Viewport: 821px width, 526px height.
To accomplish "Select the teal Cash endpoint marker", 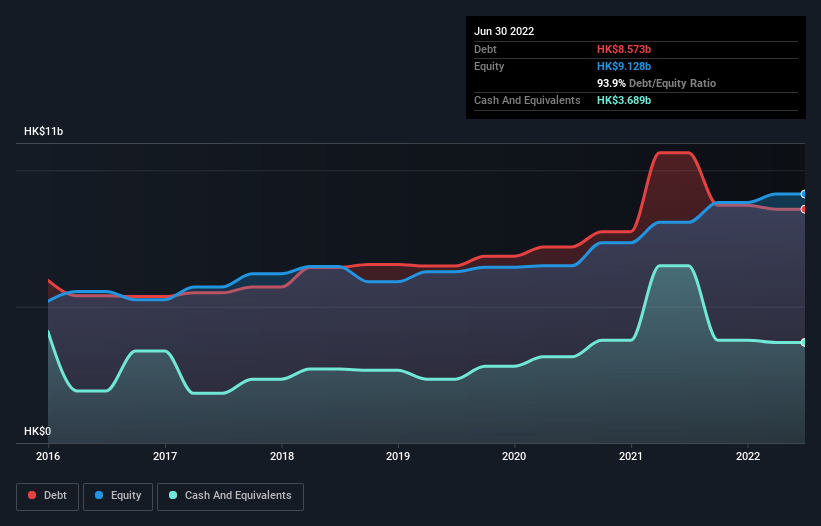I will [804, 342].
